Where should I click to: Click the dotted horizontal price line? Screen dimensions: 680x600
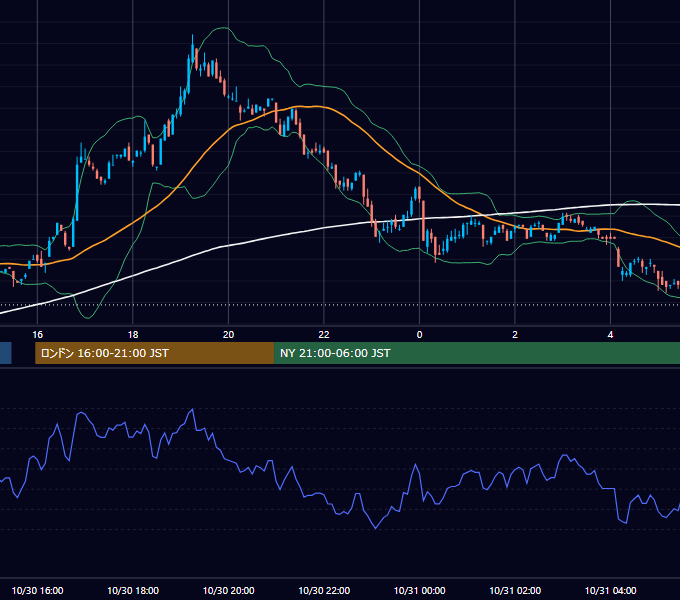click(x=340, y=305)
